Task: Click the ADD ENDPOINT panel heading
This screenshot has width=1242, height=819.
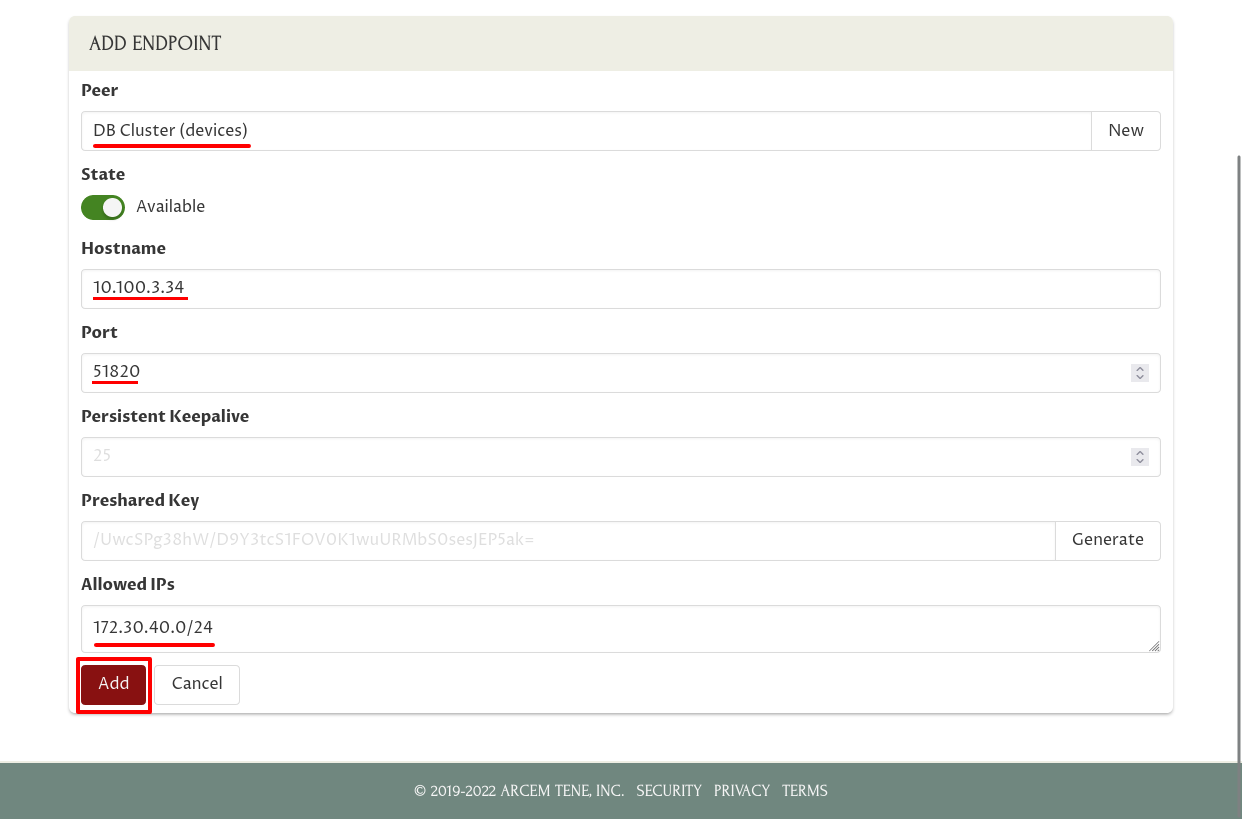Action: point(155,44)
